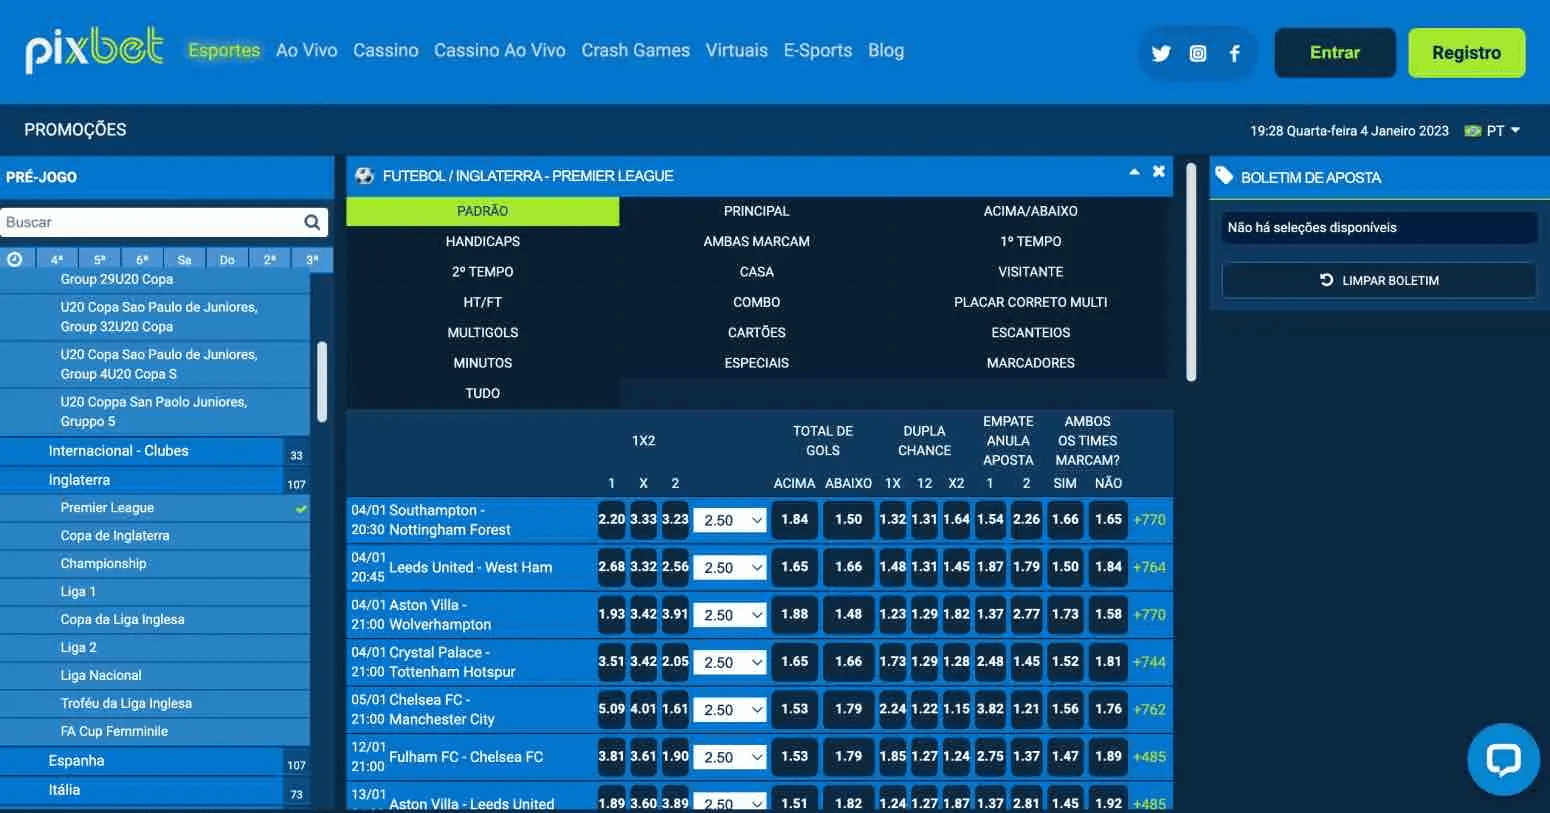Select MARCADORES market tab
This screenshot has width=1550, height=813.
coord(1031,363)
